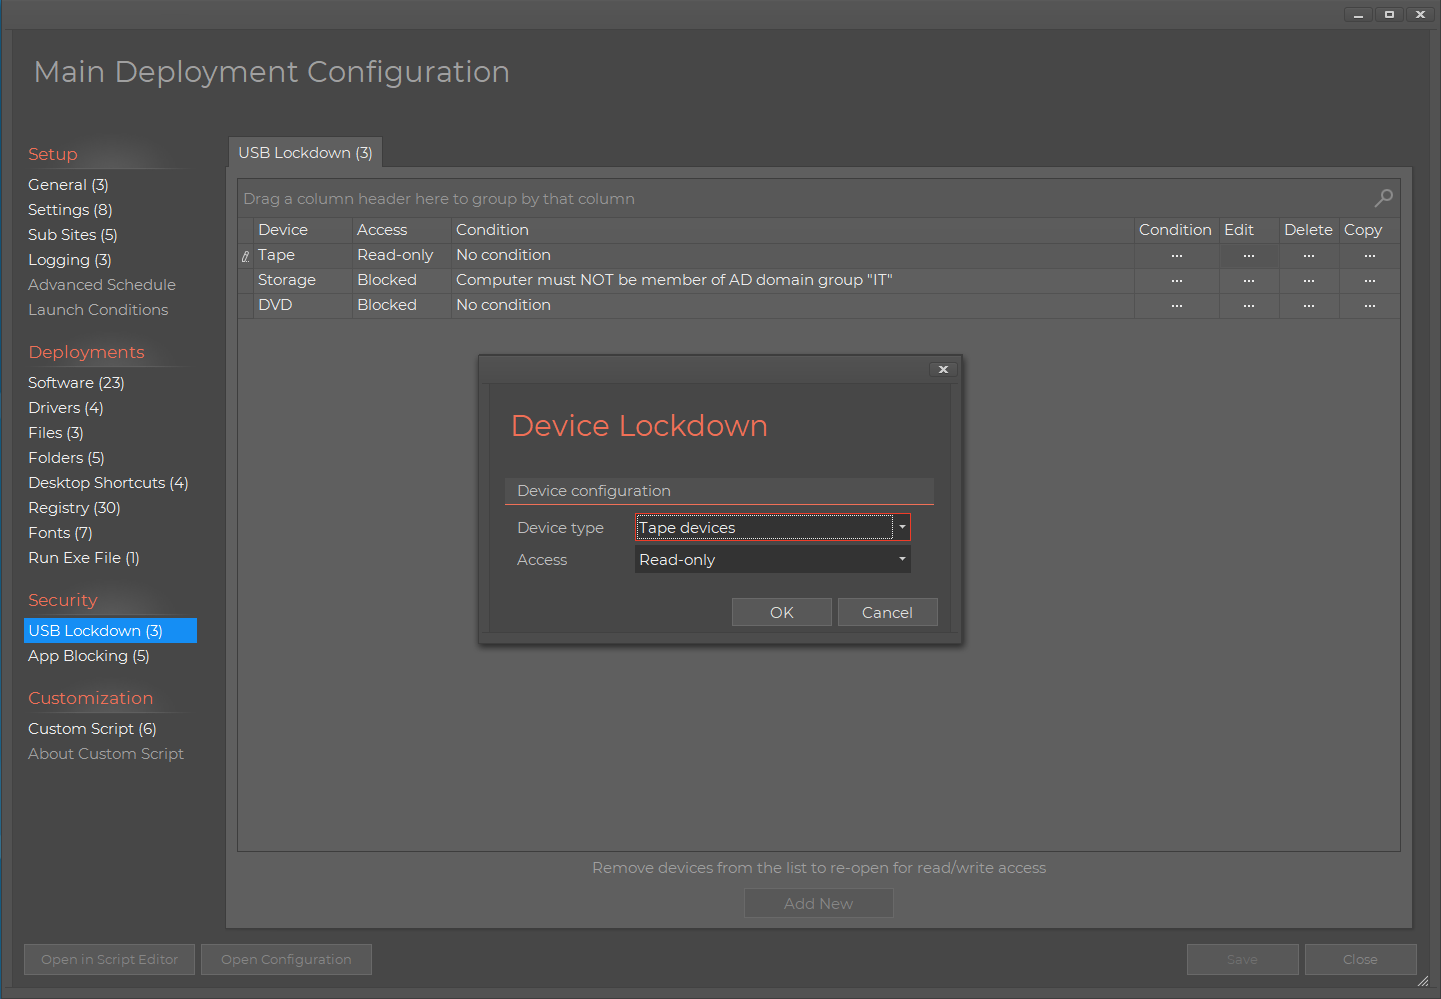This screenshot has height=999, width=1441.
Task: Select the USB Lockdown (3) tab
Action: coord(305,152)
